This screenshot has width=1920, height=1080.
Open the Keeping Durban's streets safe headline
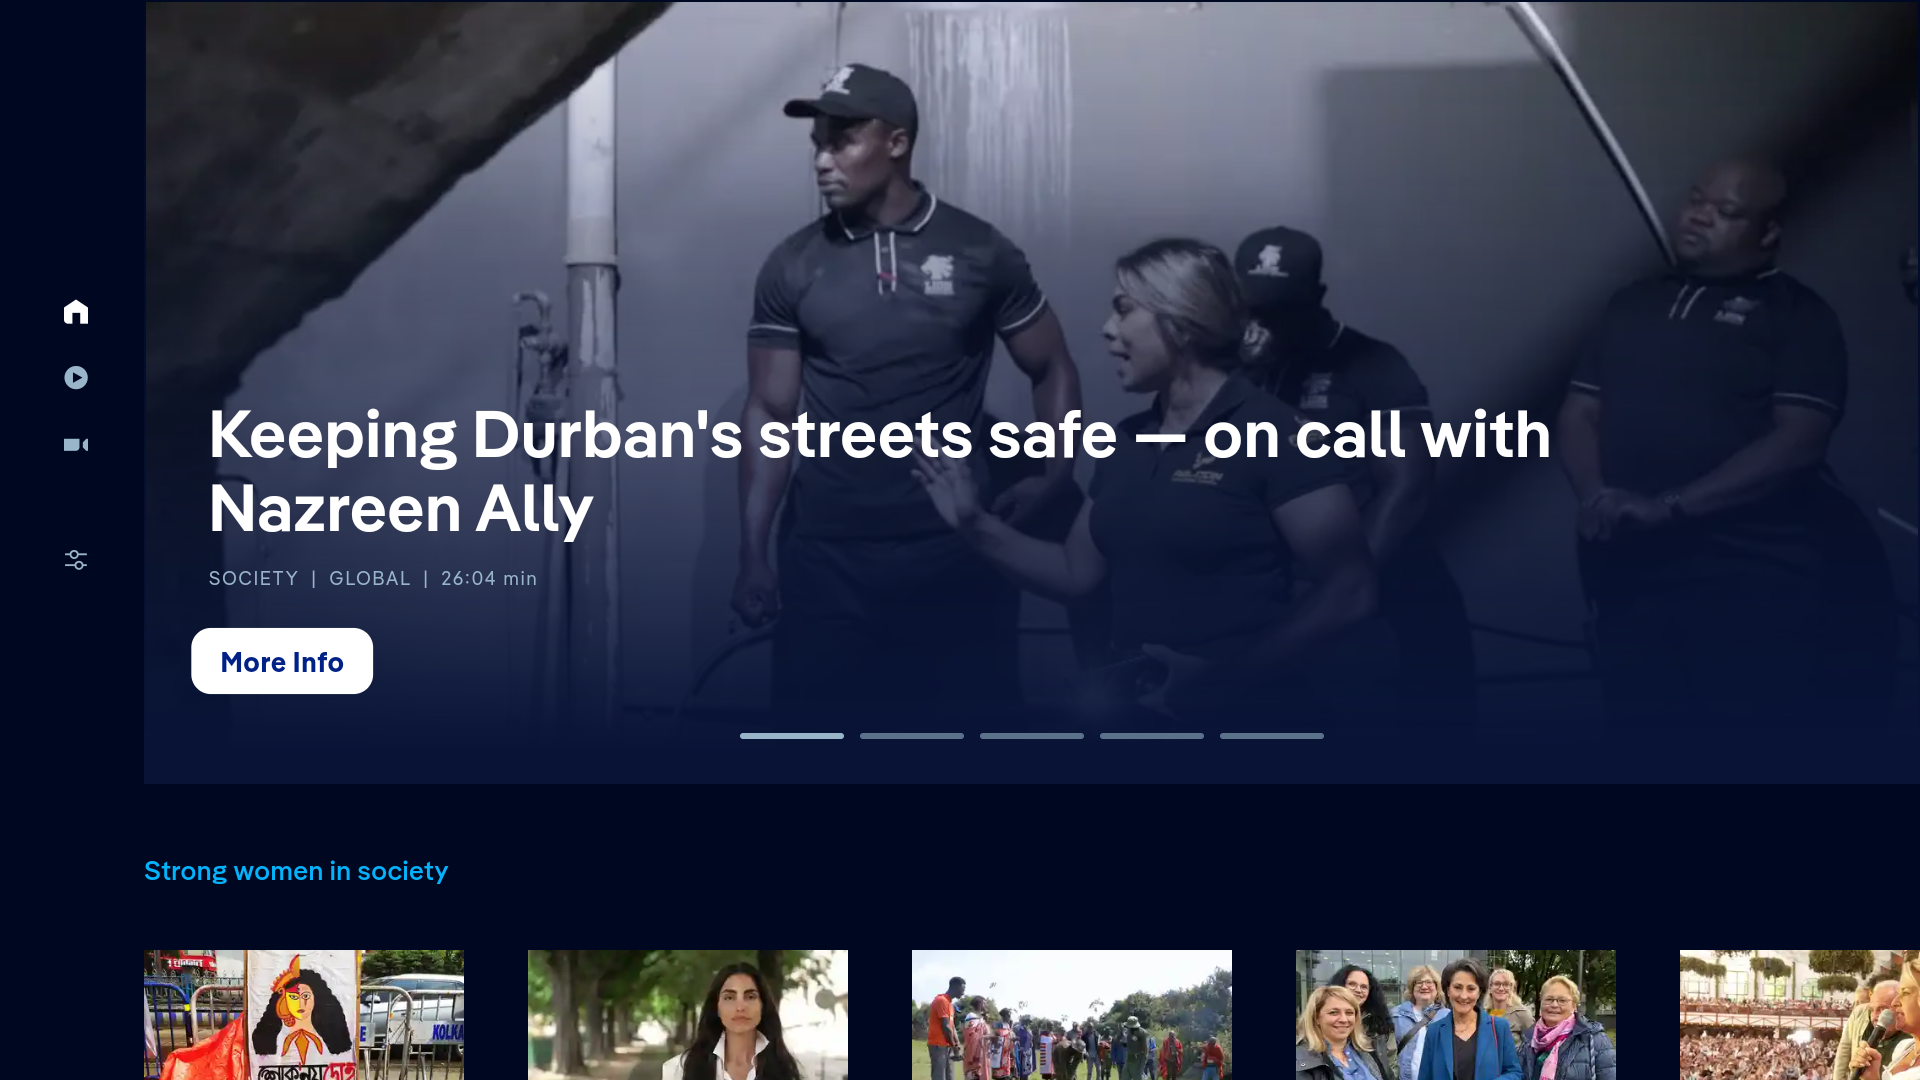click(x=880, y=471)
